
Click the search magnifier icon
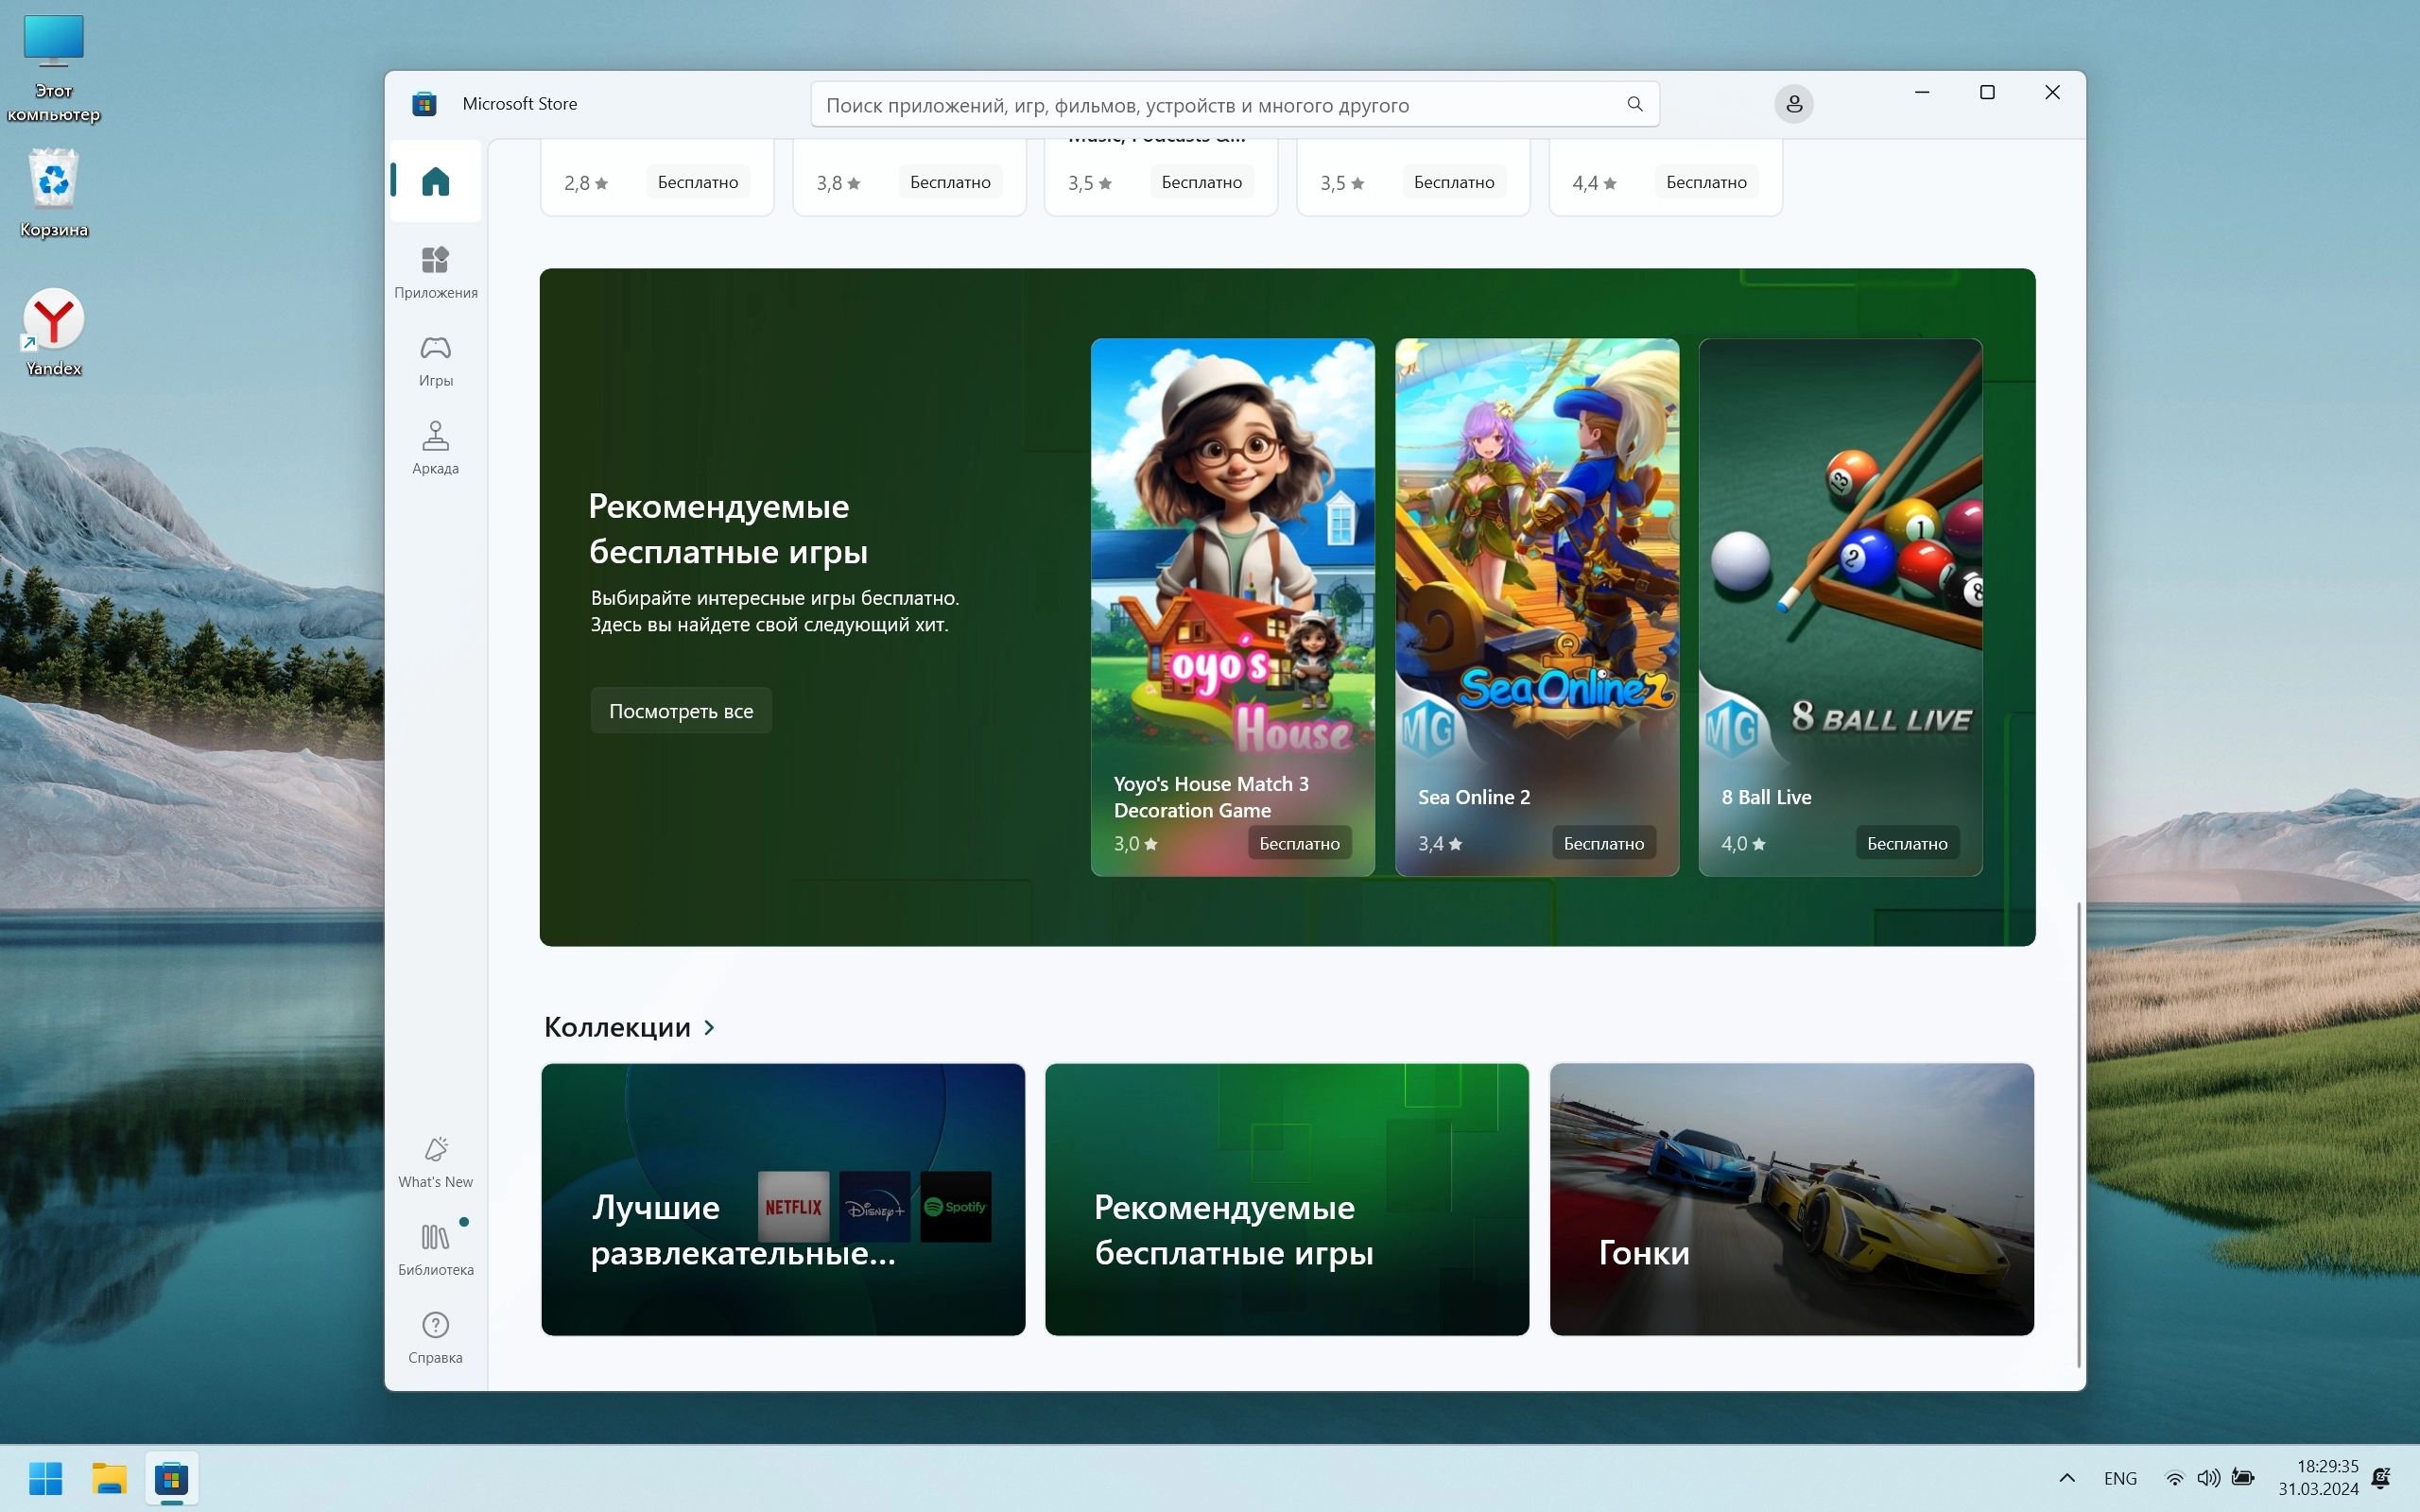(x=1634, y=104)
